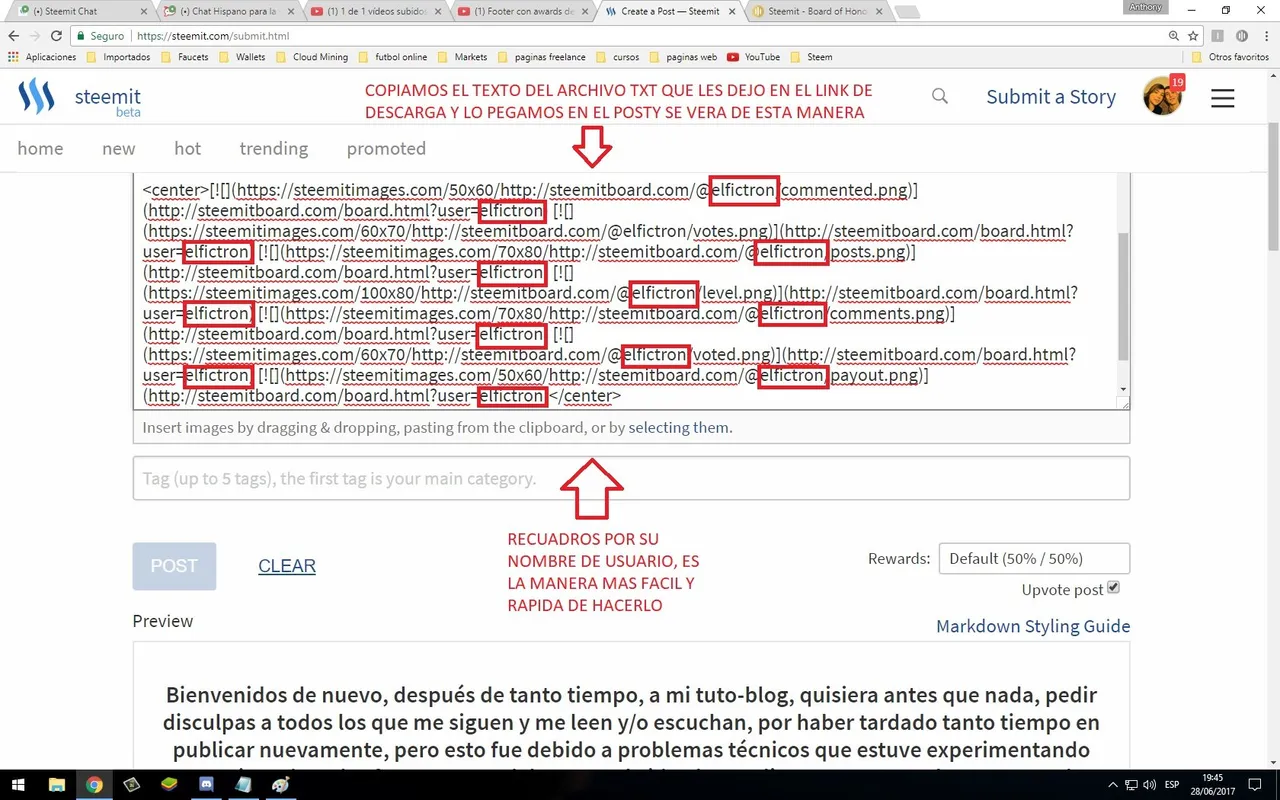Switch to the Steemit Chat browser tab
The width and height of the screenshot is (1280, 800).
pyautogui.click(x=80, y=12)
